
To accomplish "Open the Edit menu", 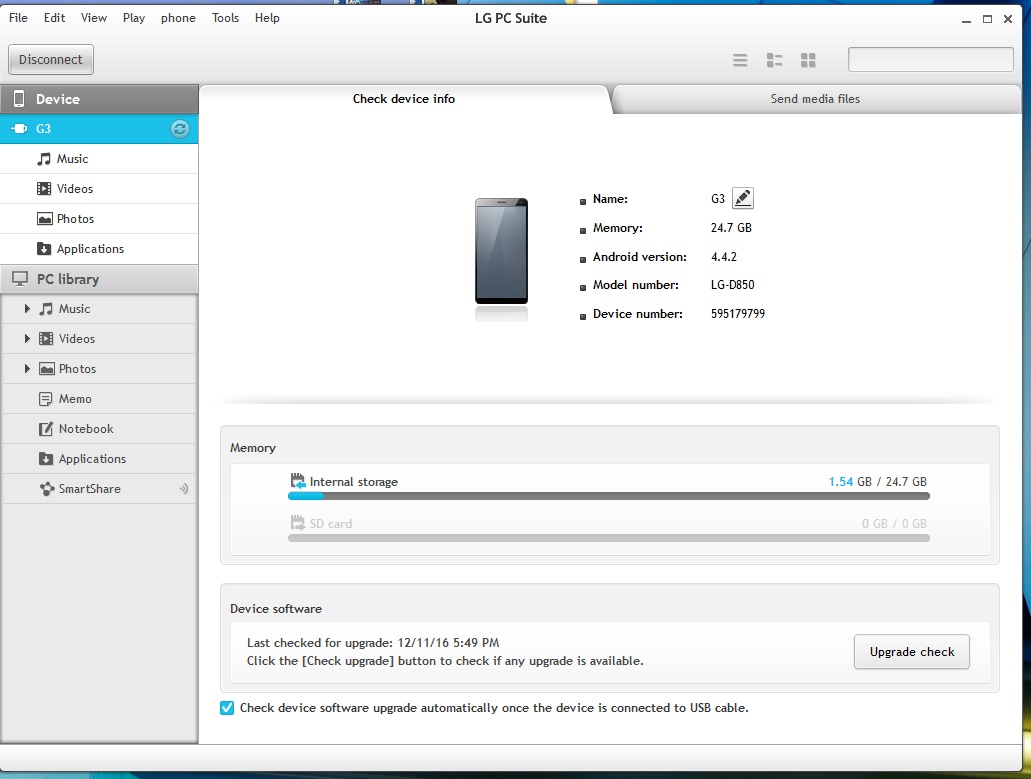I will [55, 18].
